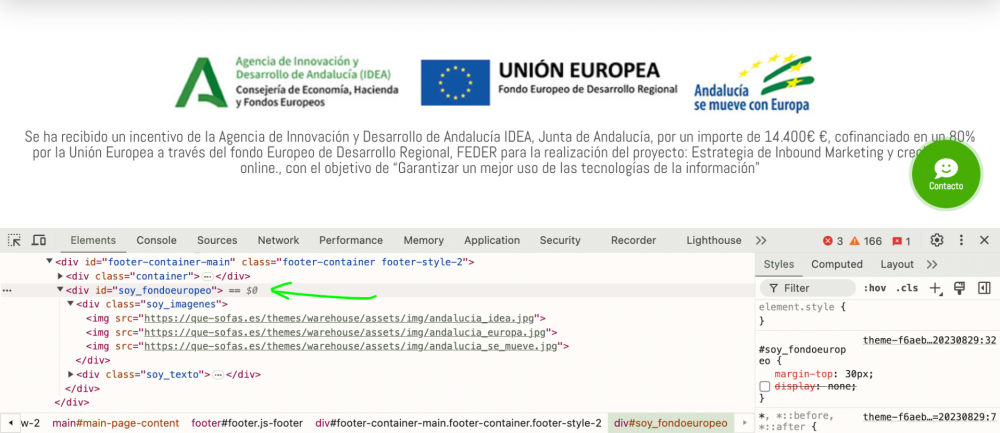Activate the inspect element picker icon
This screenshot has height=433, width=1000.
tap(14, 240)
